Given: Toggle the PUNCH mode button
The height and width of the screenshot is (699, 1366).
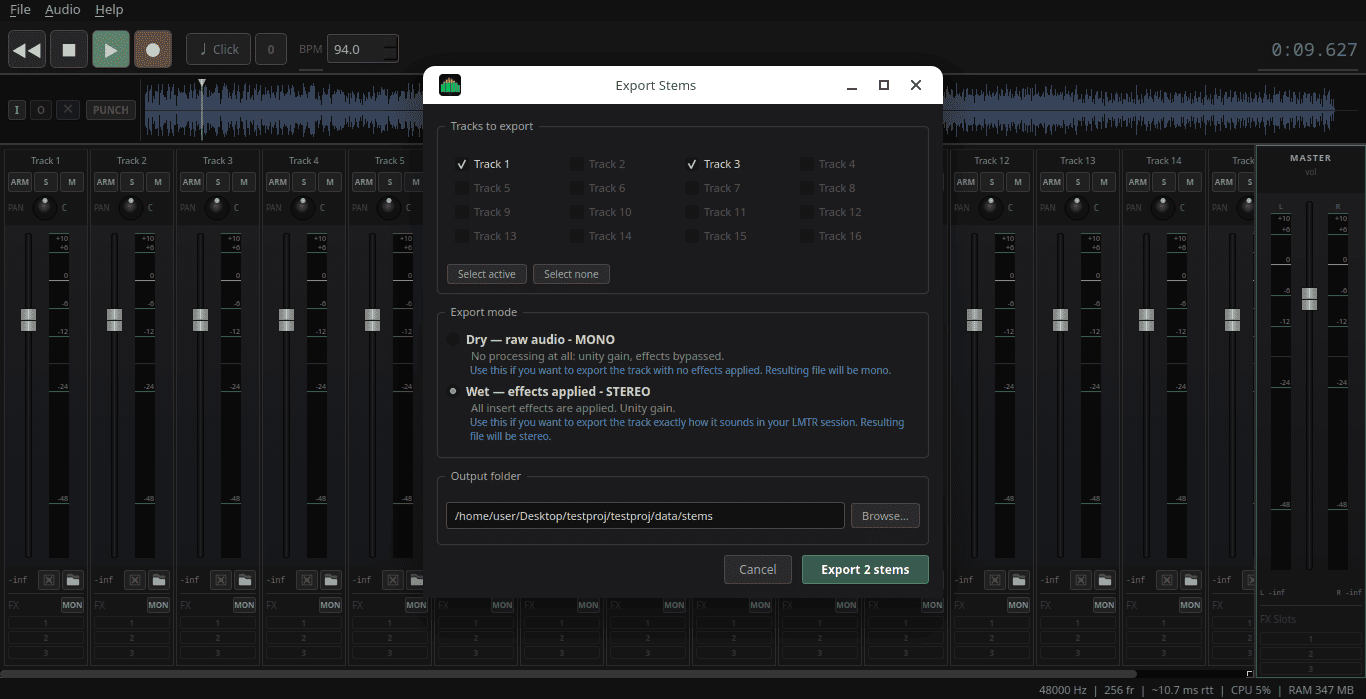Looking at the screenshot, I should (111, 110).
